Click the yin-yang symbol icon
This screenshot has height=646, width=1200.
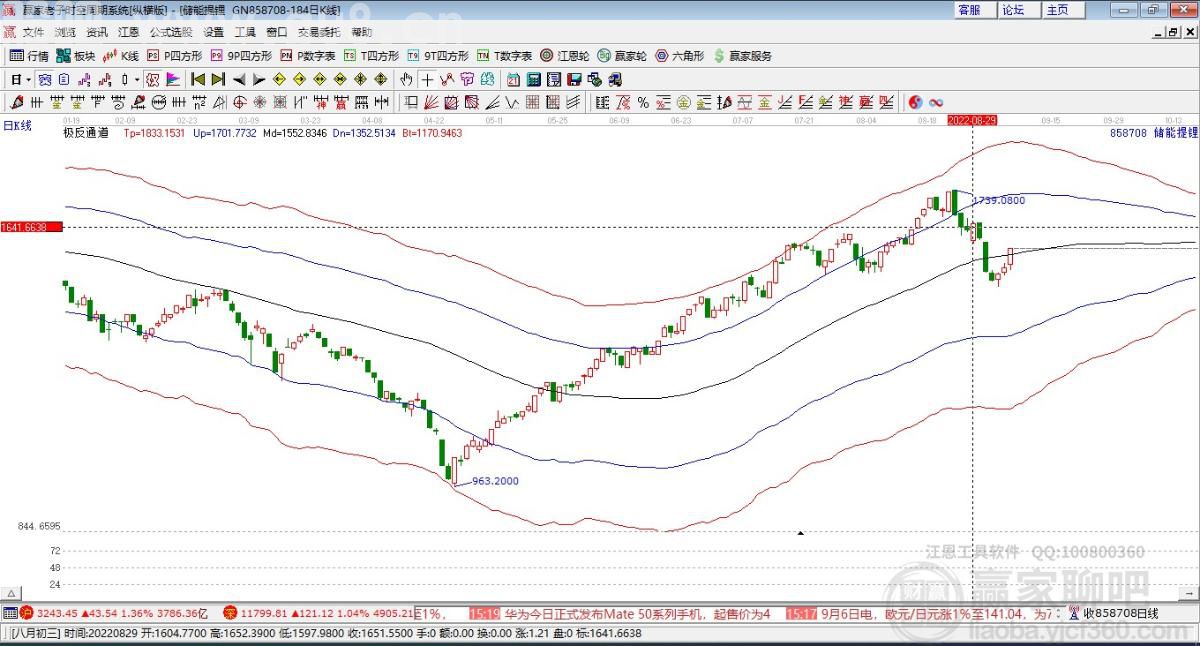pos(916,102)
